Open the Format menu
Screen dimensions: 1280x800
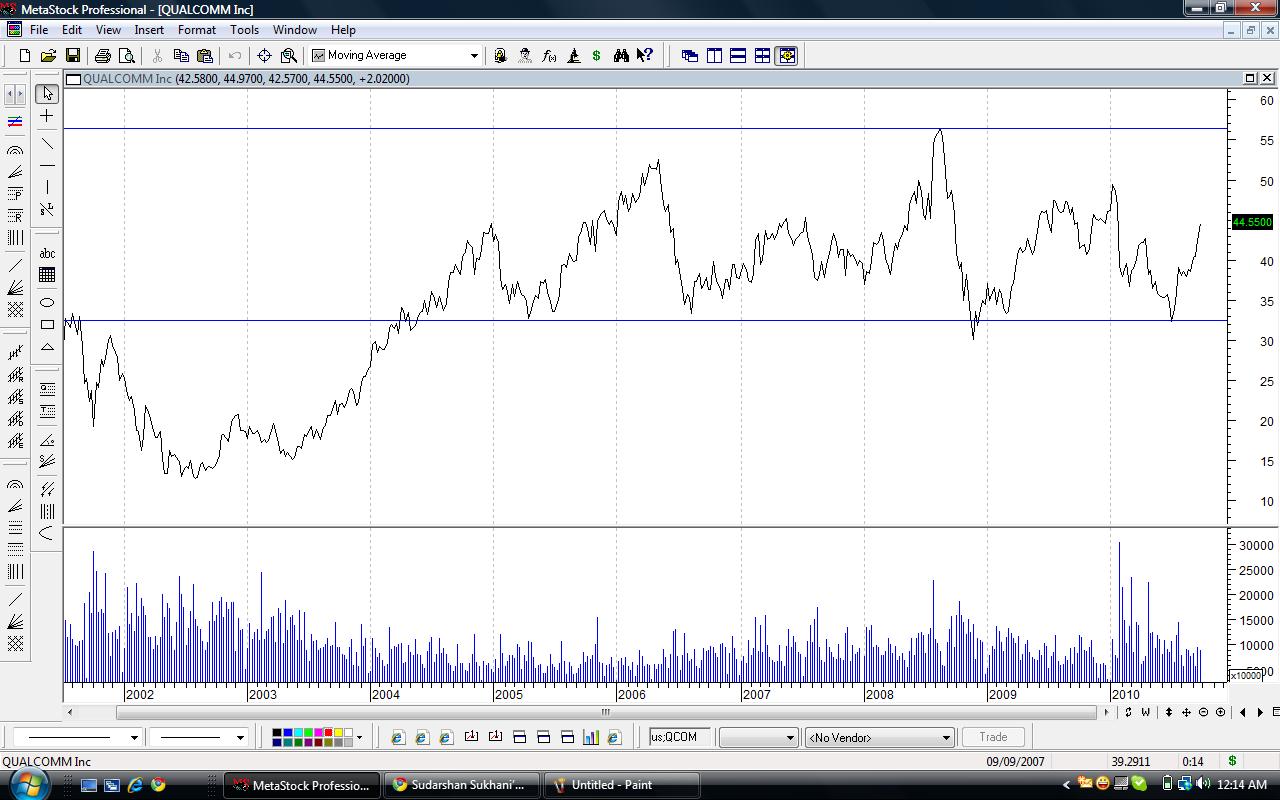click(196, 30)
